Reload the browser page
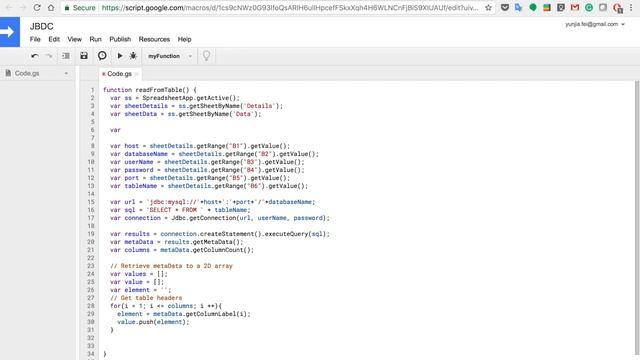The width and height of the screenshot is (640, 360). coord(37,7)
